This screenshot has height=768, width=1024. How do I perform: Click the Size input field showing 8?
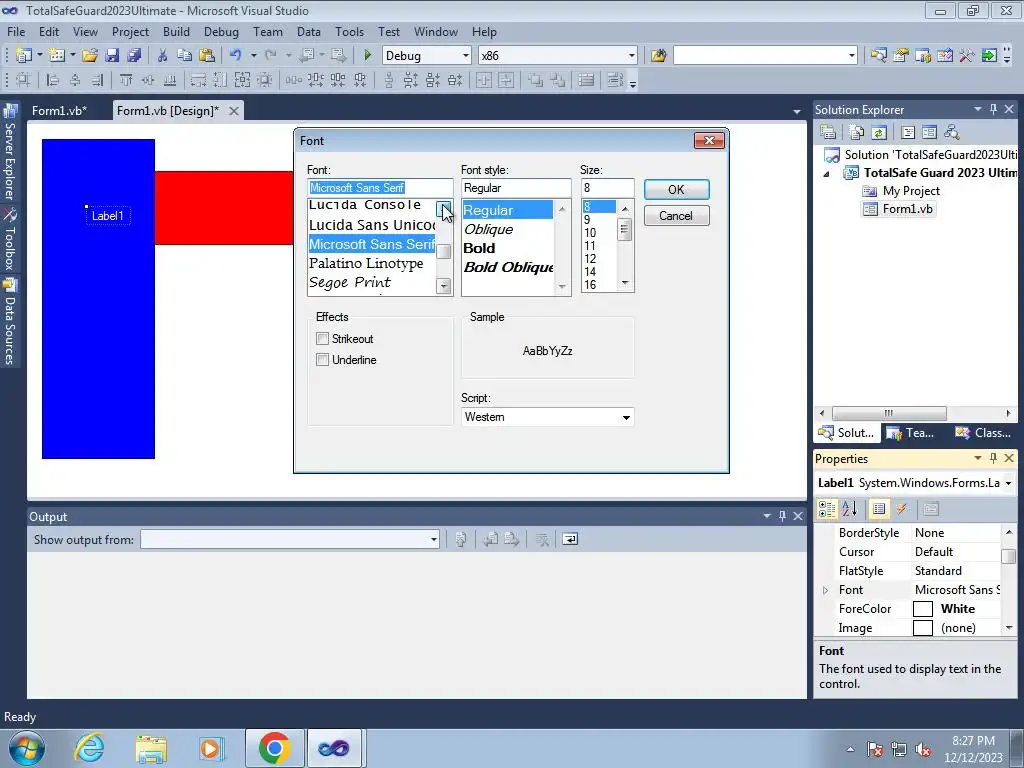click(607, 188)
